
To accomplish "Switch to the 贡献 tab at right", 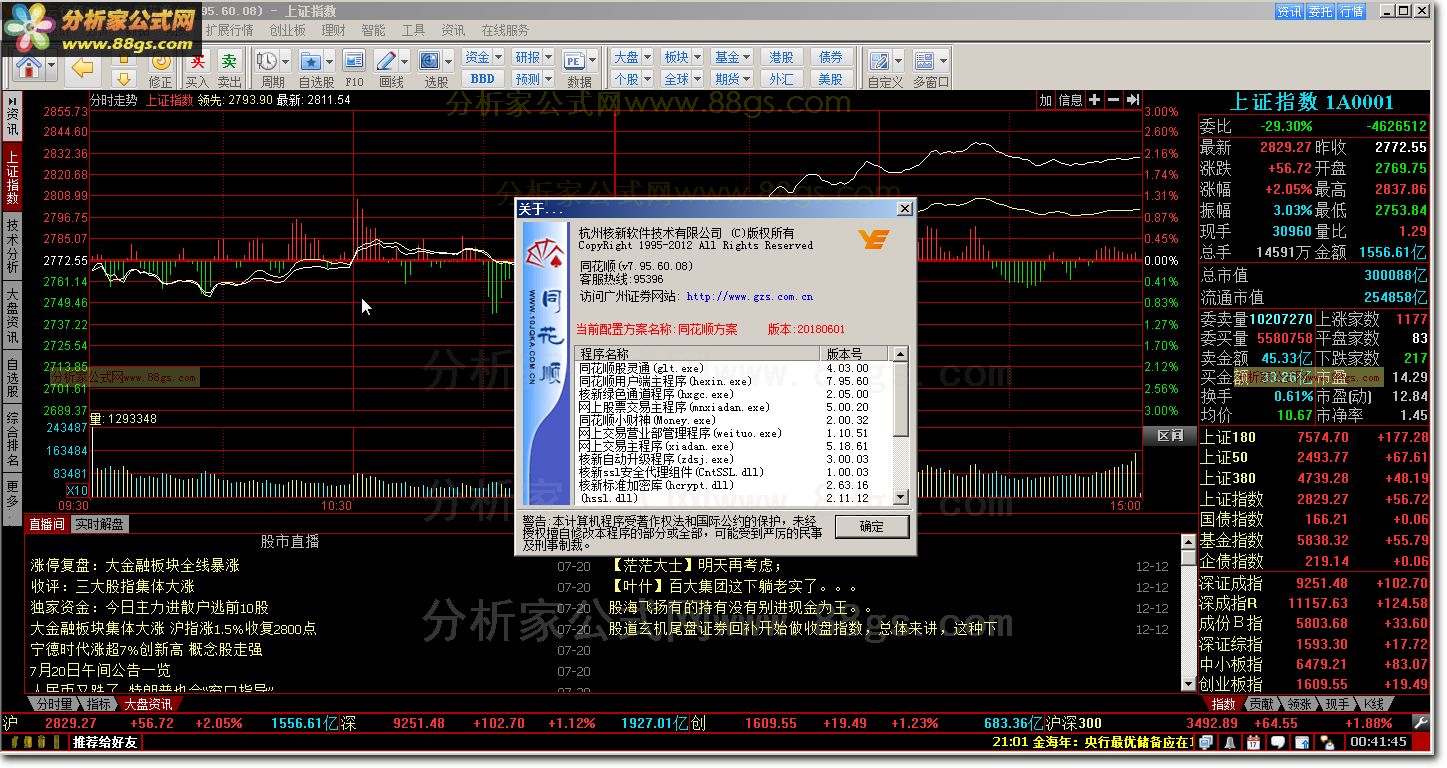I will pyautogui.click(x=1261, y=704).
